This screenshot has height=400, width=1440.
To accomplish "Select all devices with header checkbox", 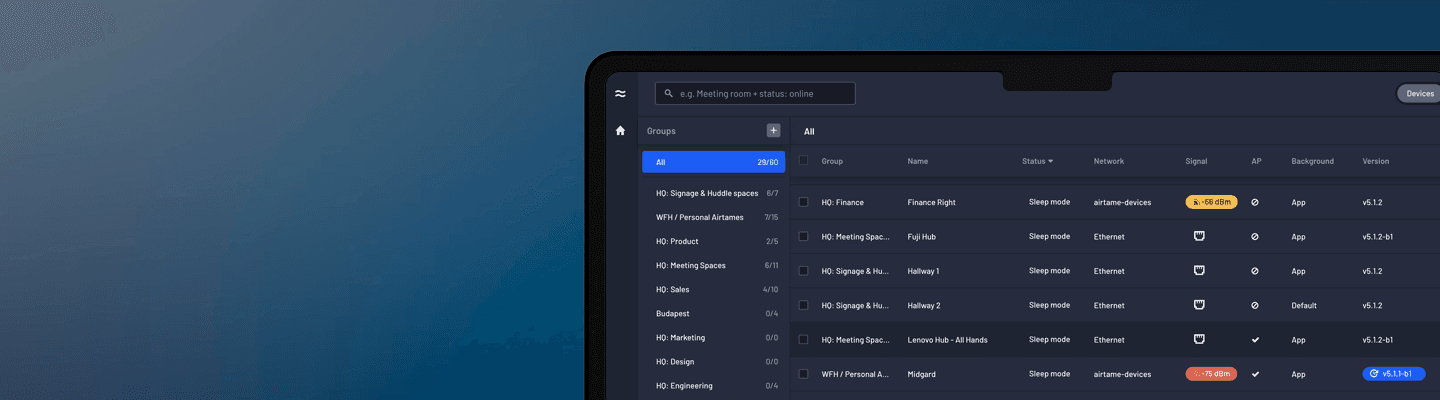I will click(803, 160).
